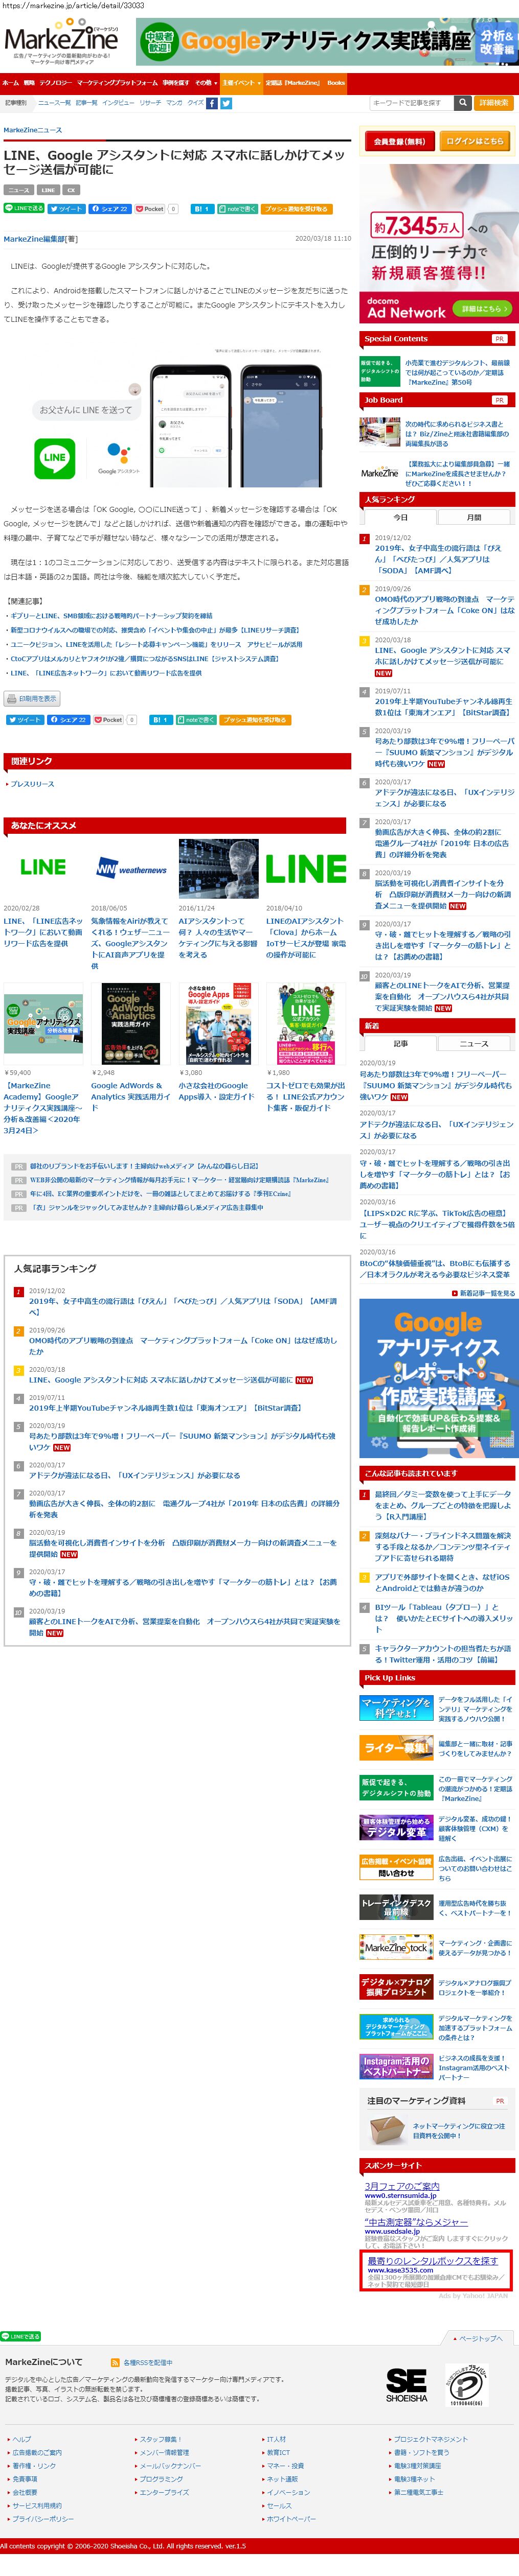
Task: Click the ログインはこちら button
Action: pyautogui.click(x=474, y=141)
